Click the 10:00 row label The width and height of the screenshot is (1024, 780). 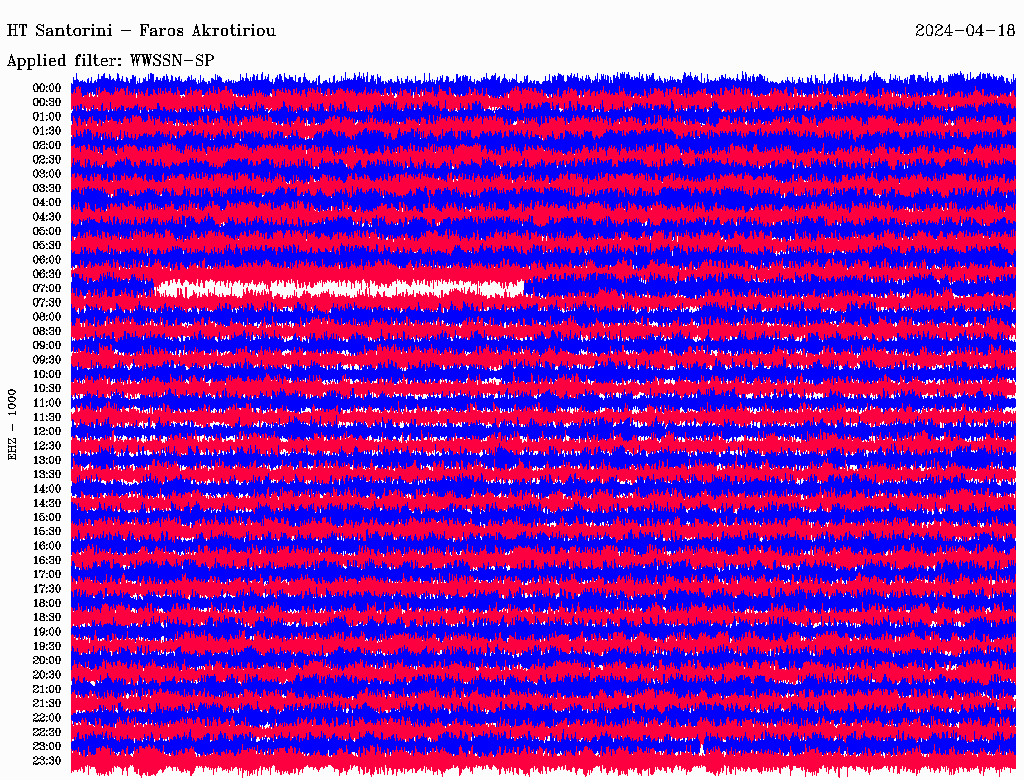point(47,374)
